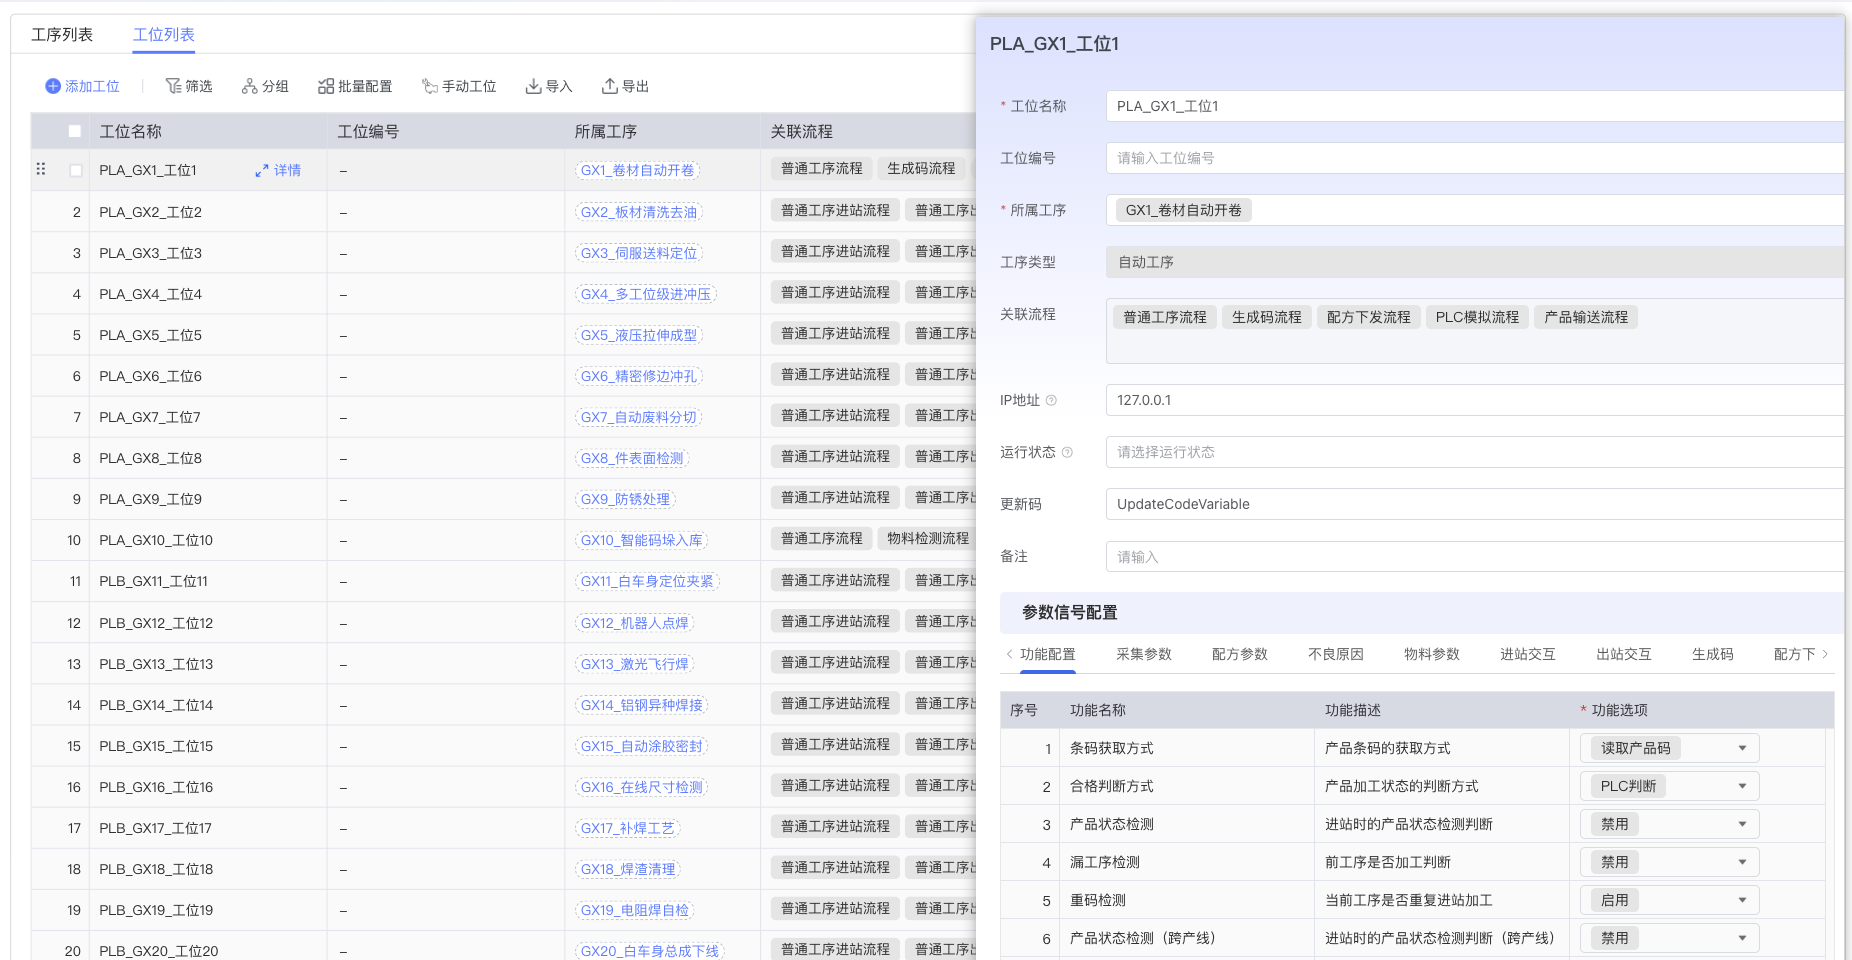Expand the 合格判断方式 PLC判断 dropdown
This screenshot has width=1852, height=960.
pyautogui.click(x=1741, y=786)
